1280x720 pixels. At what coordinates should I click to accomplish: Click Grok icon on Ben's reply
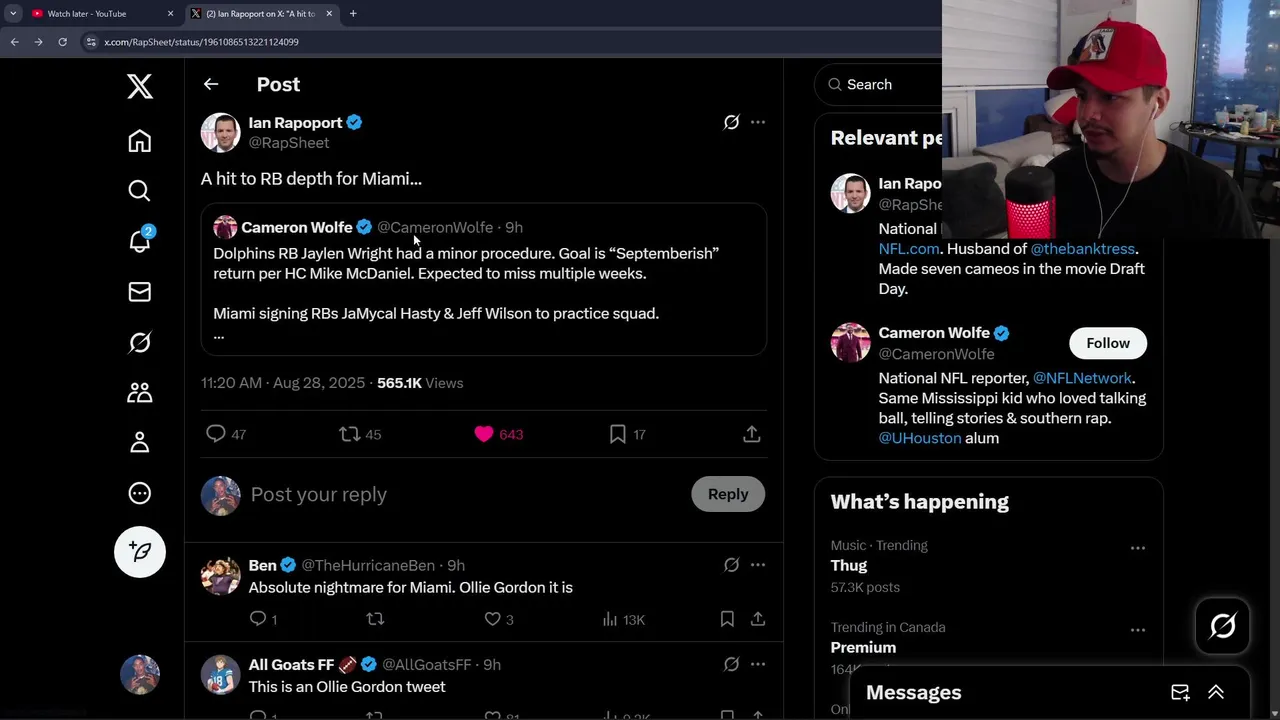731,565
